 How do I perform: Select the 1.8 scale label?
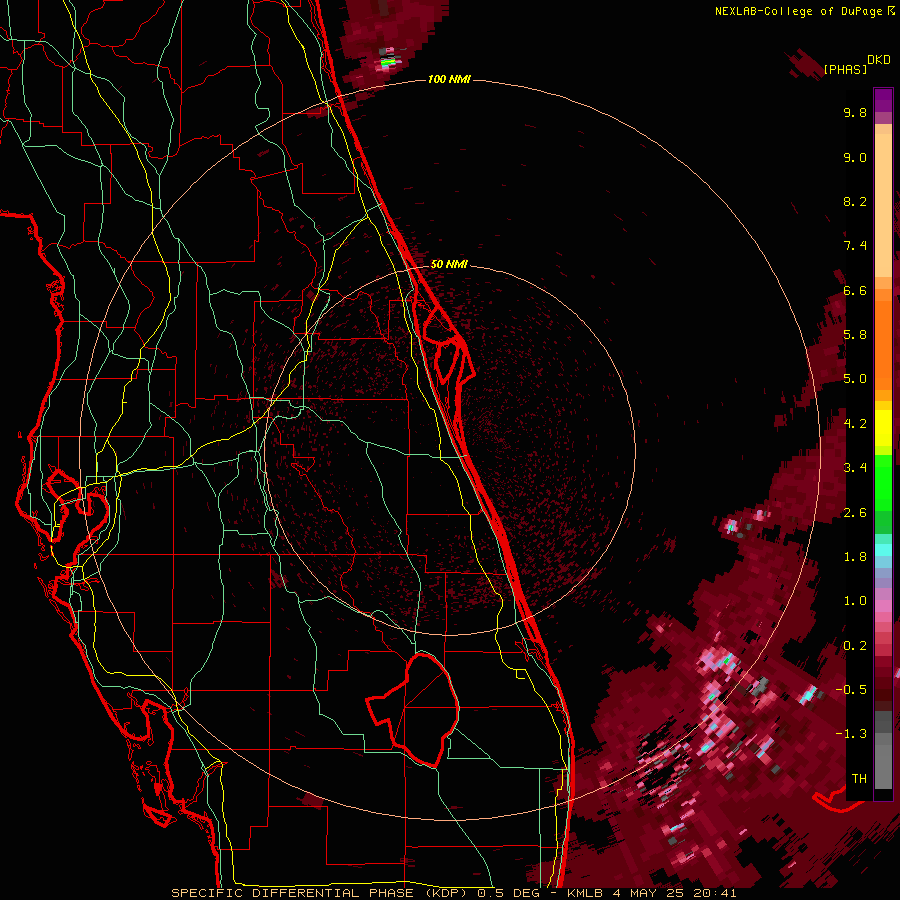(855, 557)
